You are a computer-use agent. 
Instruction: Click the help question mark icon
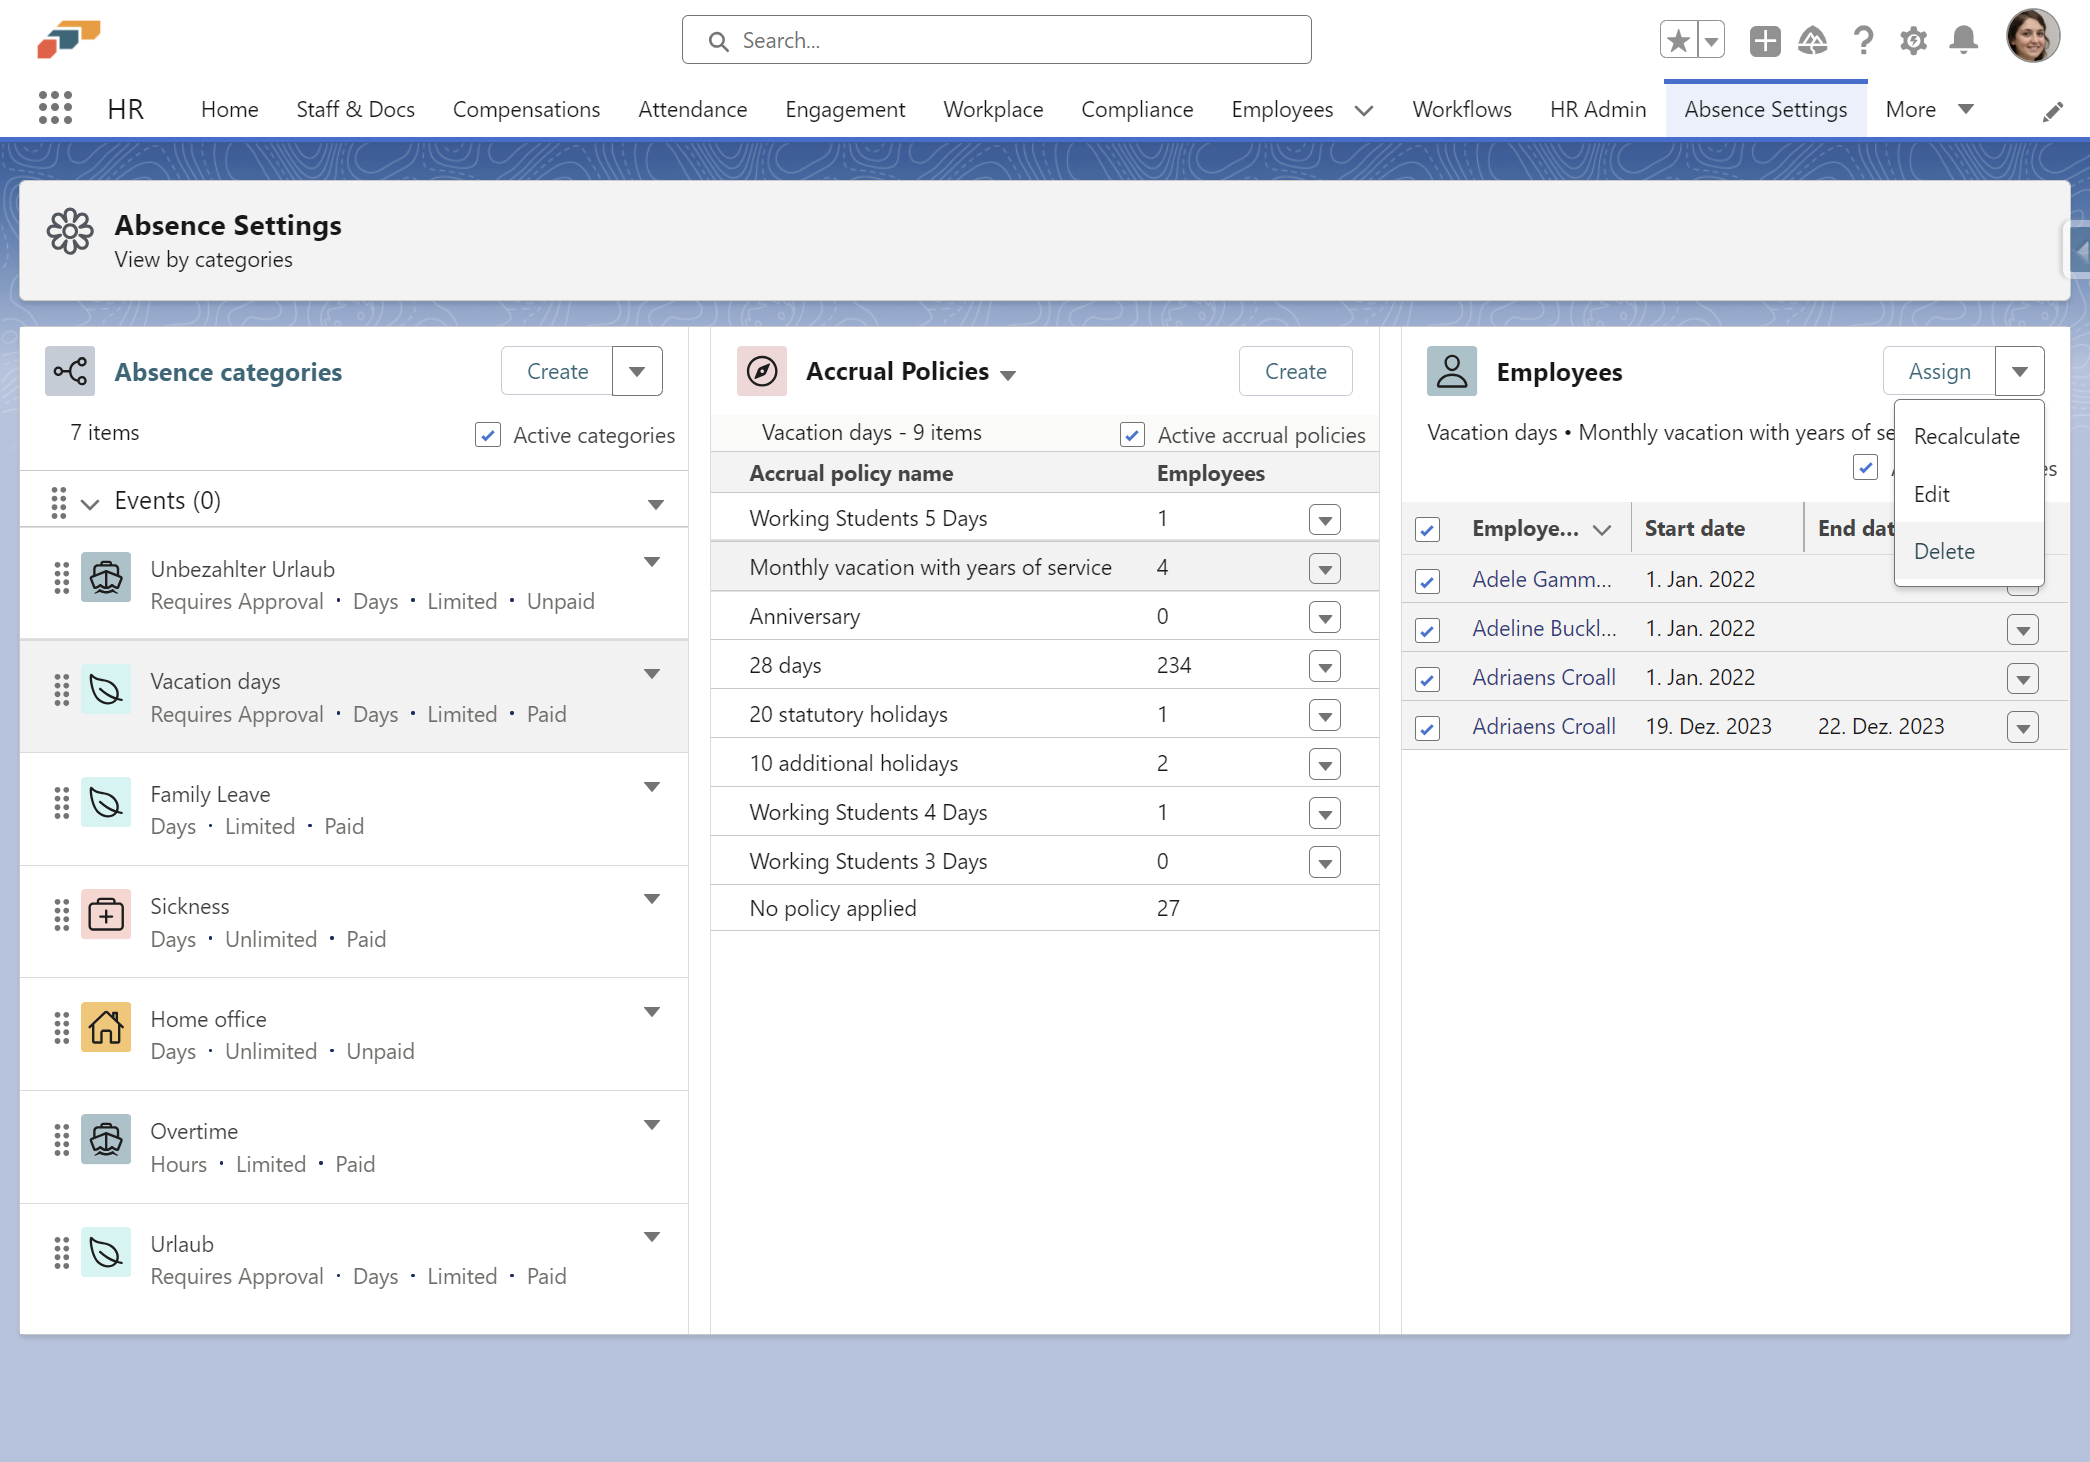coord(1862,41)
